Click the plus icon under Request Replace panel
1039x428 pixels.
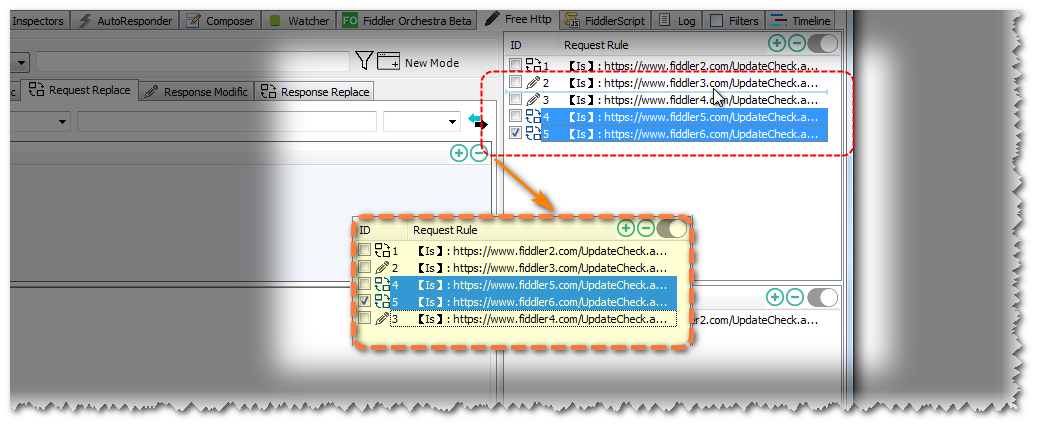(459, 153)
